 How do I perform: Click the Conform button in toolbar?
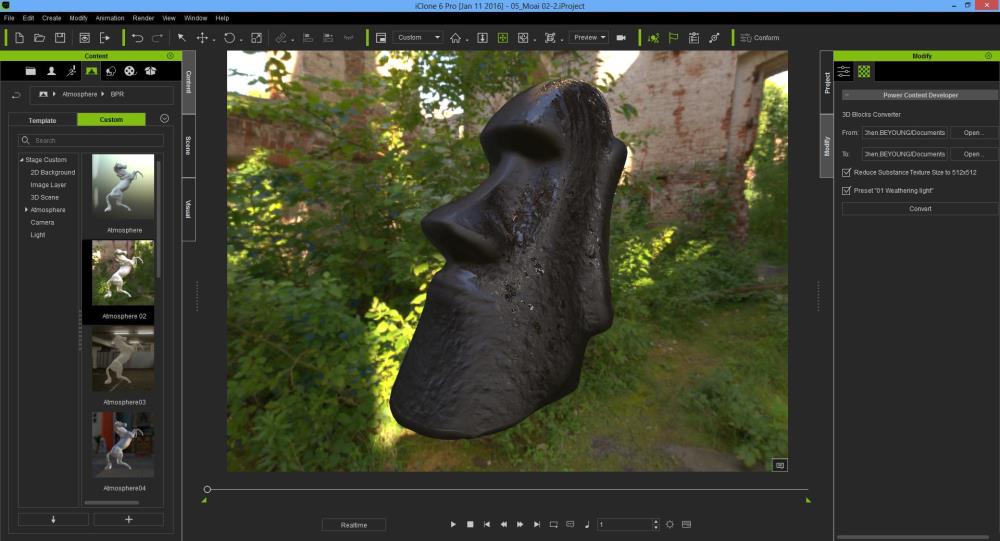(760, 38)
